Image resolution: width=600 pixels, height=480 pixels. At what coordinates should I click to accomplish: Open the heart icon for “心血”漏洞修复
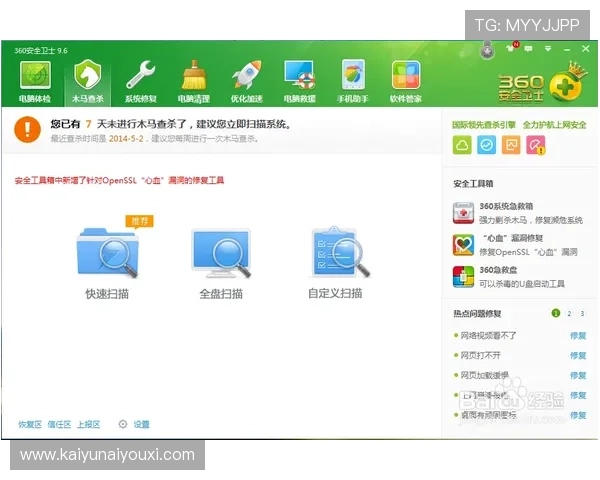pos(463,245)
